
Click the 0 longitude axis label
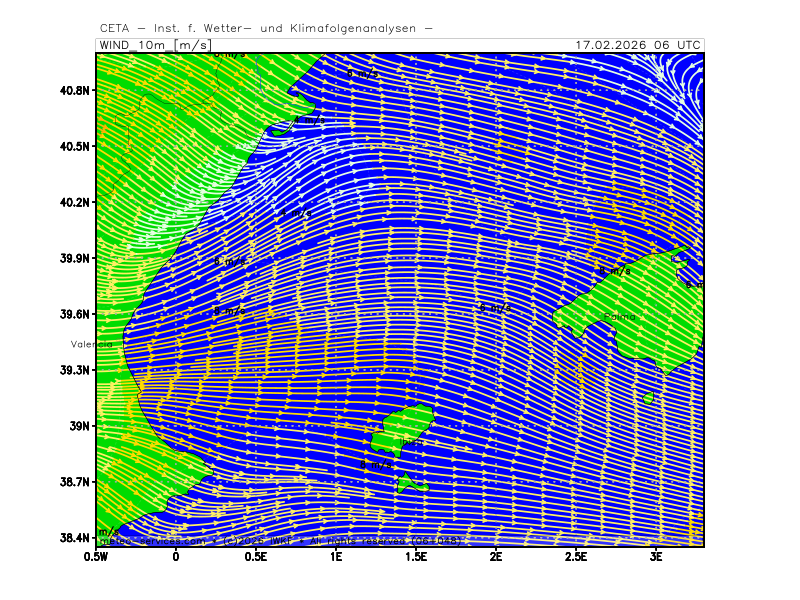[x=176, y=556]
